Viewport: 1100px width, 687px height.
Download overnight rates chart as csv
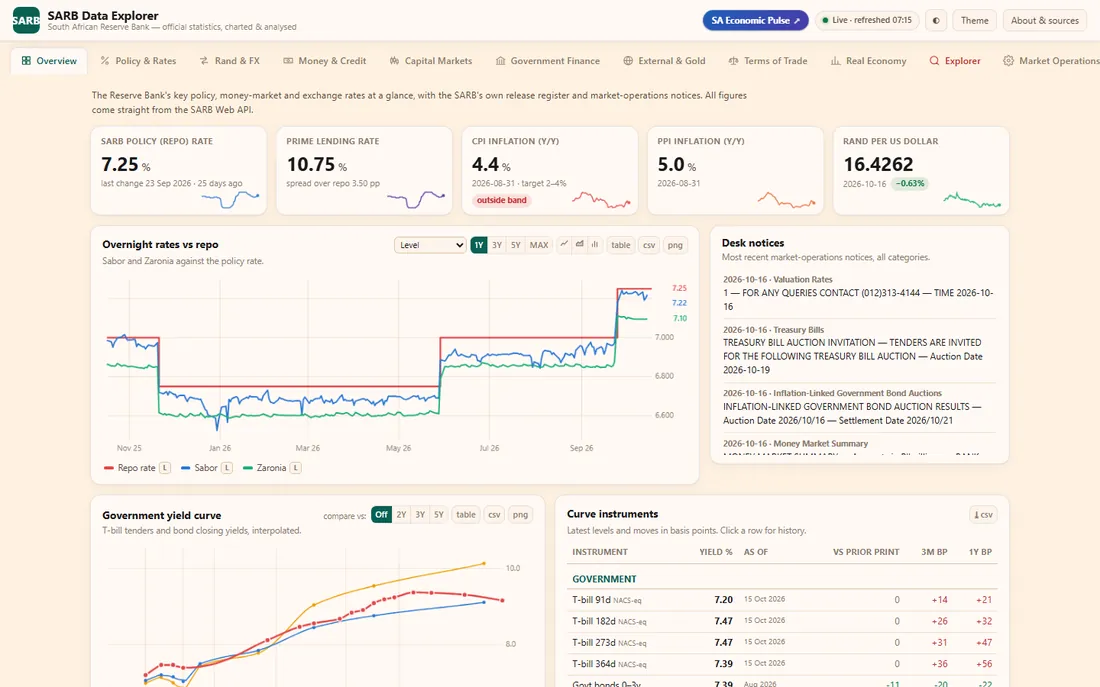[649, 245]
